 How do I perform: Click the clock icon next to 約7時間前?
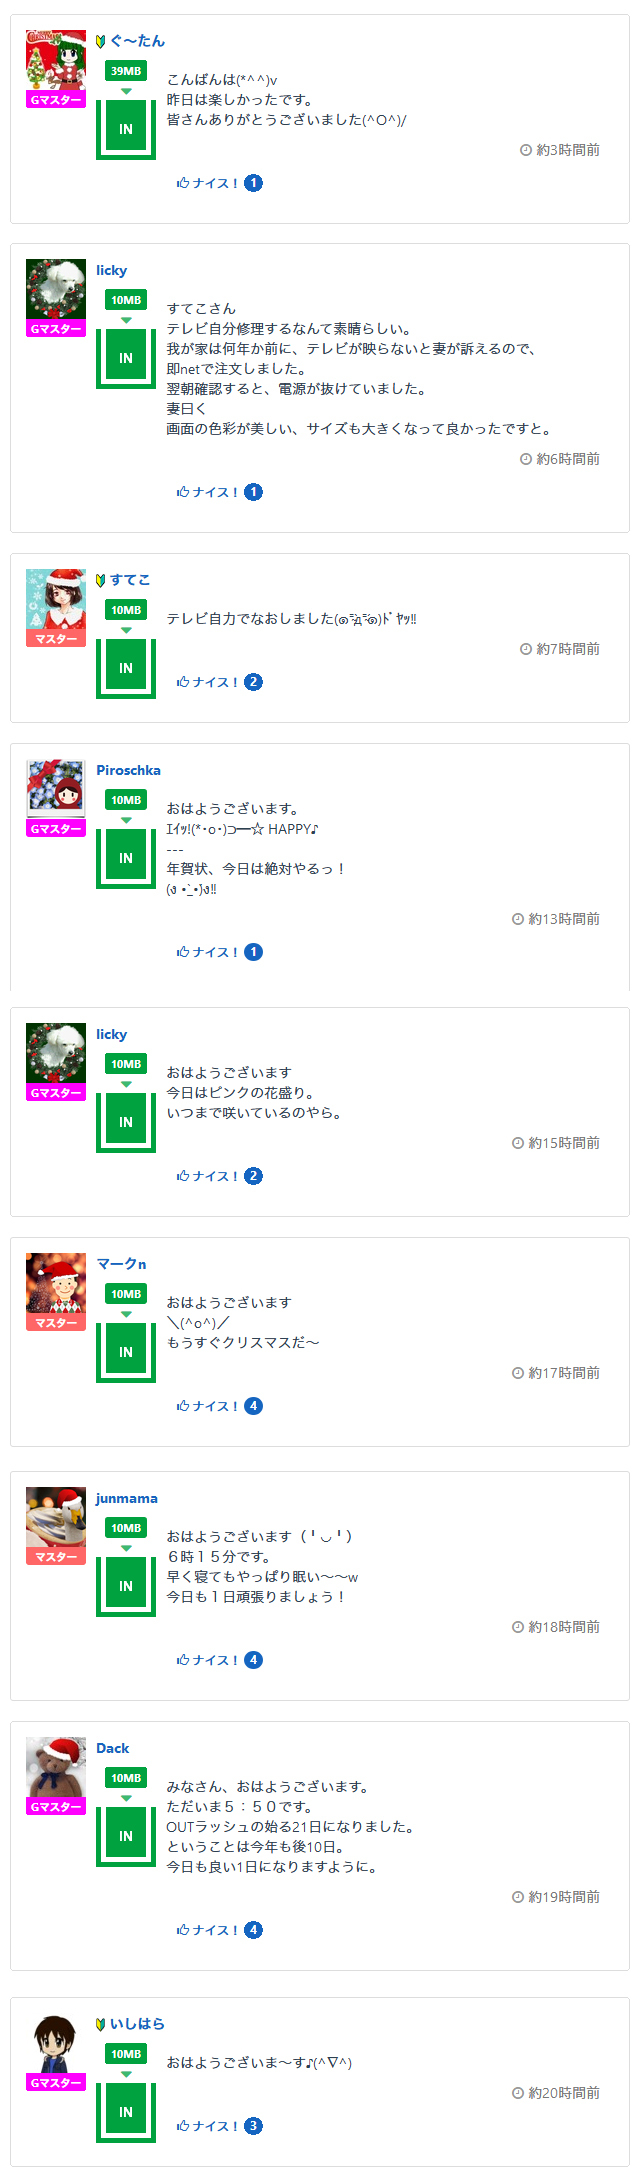click(526, 649)
